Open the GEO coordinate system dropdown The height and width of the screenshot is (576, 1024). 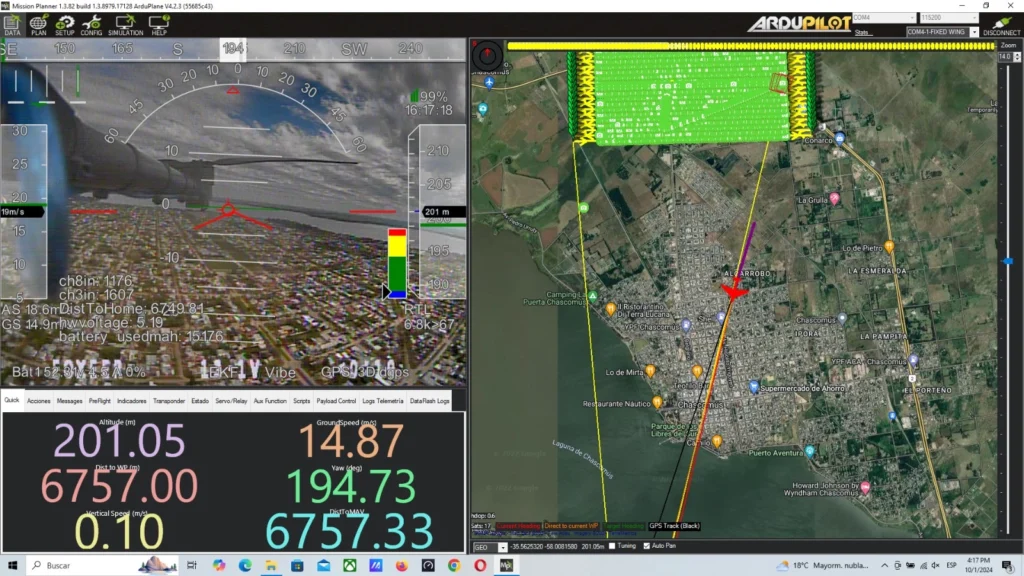coord(490,547)
